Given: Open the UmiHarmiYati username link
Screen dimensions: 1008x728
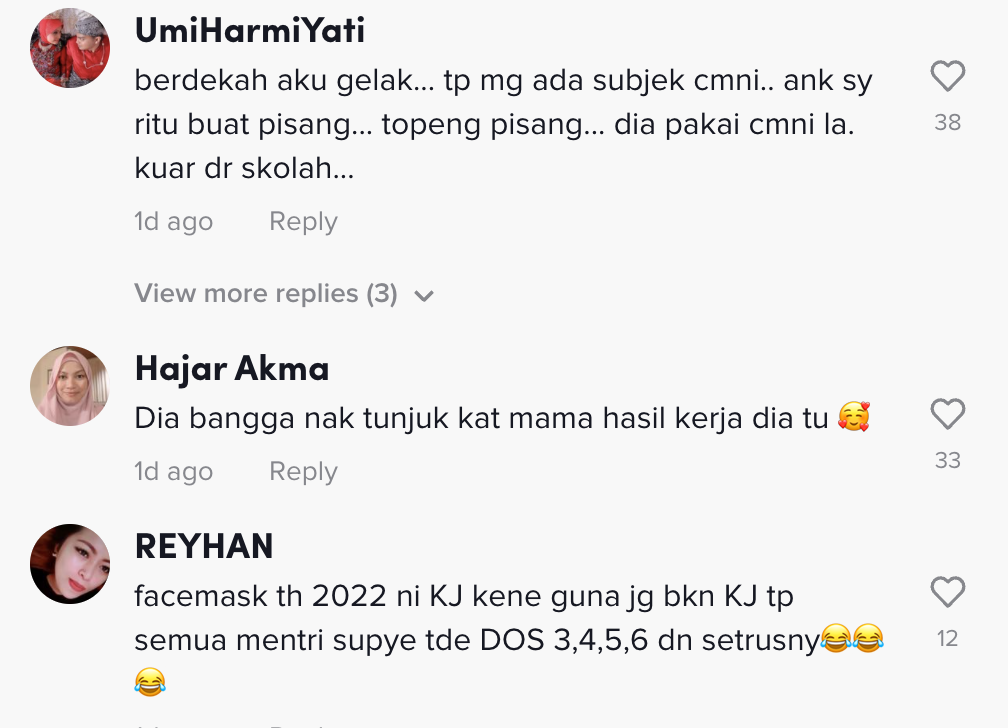Looking at the screenshot, I should [249, 30].
